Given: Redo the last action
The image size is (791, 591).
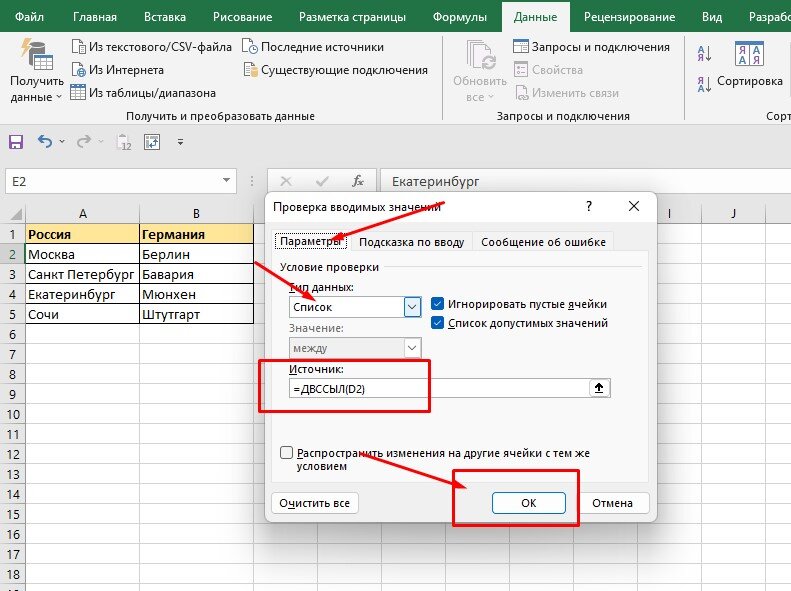Looking at the screenshot, I should (84, 142).
